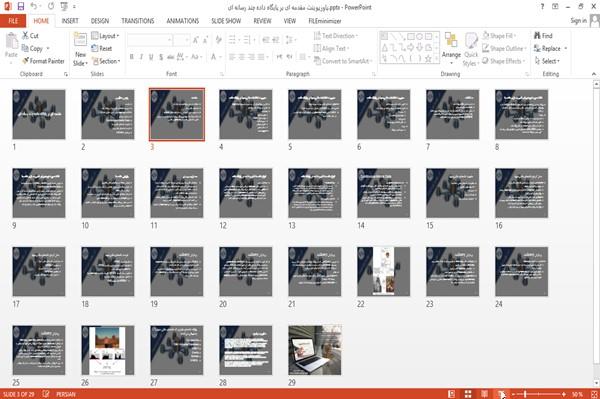This screenshot has width=600, height=399.
Task: Decrease list indent level
Action: click(x=266, y=39)
